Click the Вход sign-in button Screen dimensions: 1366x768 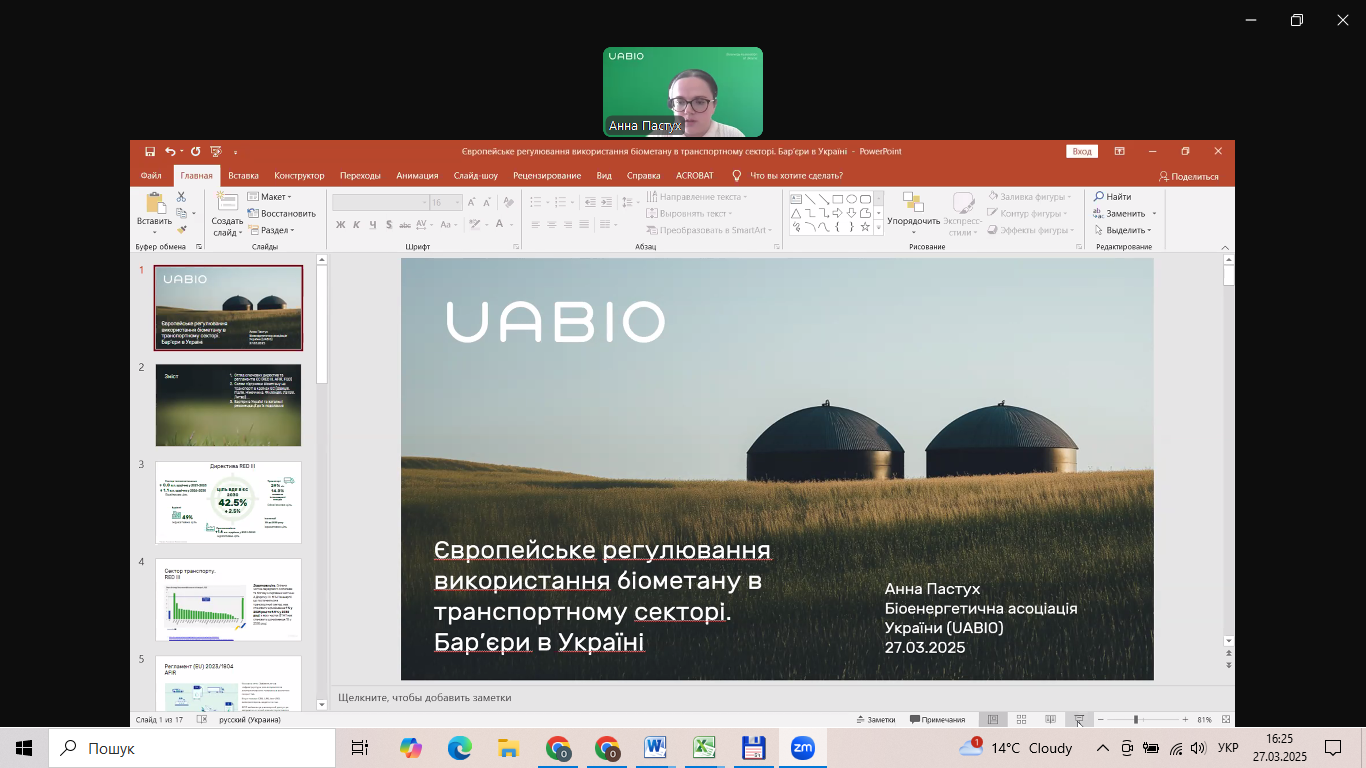[x=1082, y=151]
